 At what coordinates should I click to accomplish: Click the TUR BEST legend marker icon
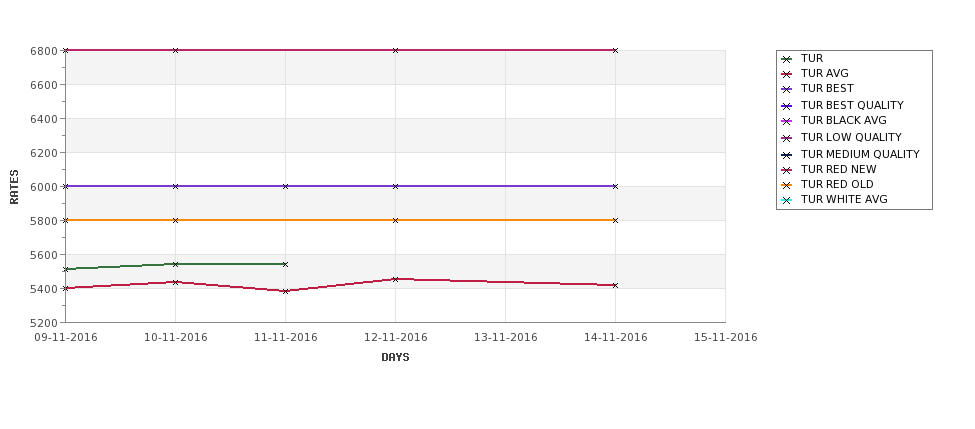[x=787, y=90]
